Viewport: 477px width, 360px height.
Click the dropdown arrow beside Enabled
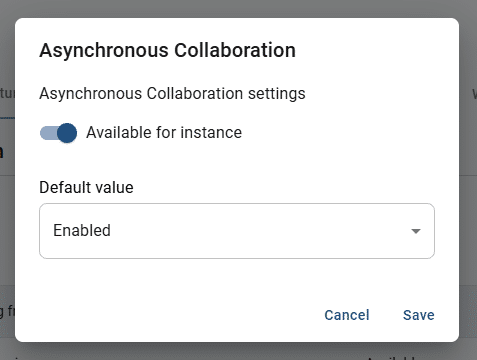coord(416,231)
